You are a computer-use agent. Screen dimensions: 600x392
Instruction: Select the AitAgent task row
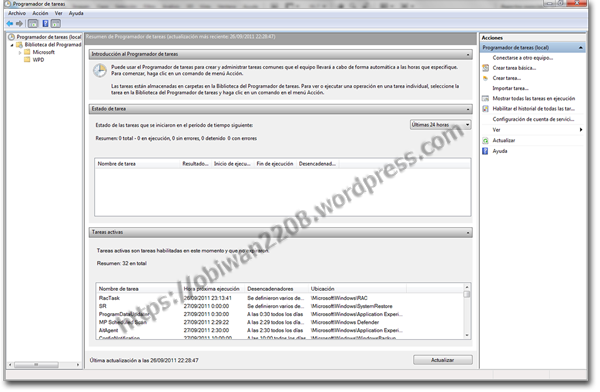(x=280, y=330)
